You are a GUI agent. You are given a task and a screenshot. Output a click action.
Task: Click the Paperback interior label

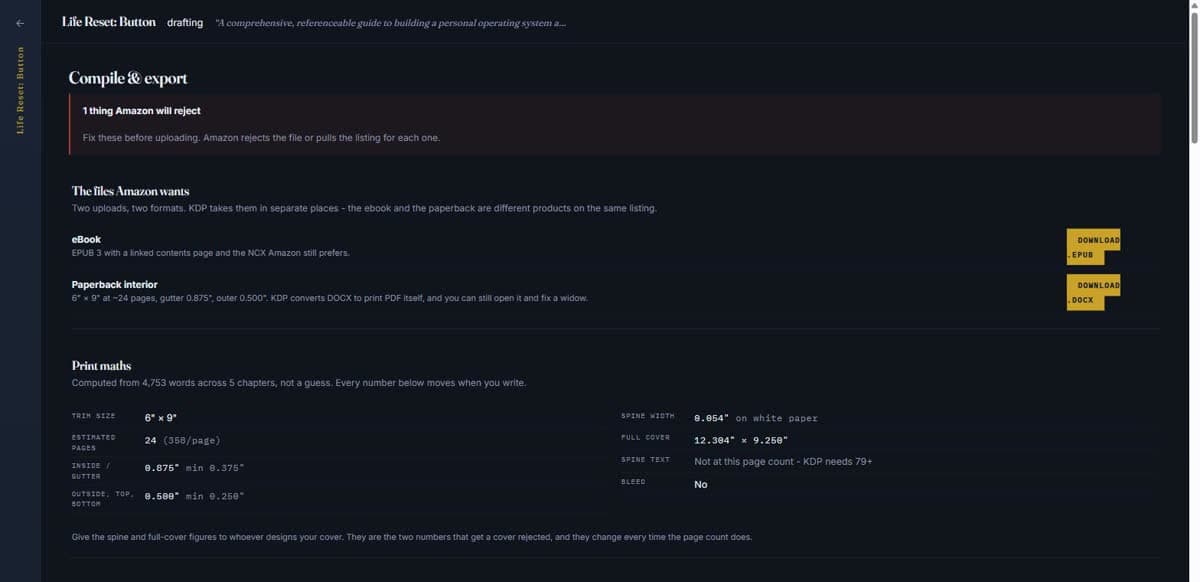tap(114, 285)
